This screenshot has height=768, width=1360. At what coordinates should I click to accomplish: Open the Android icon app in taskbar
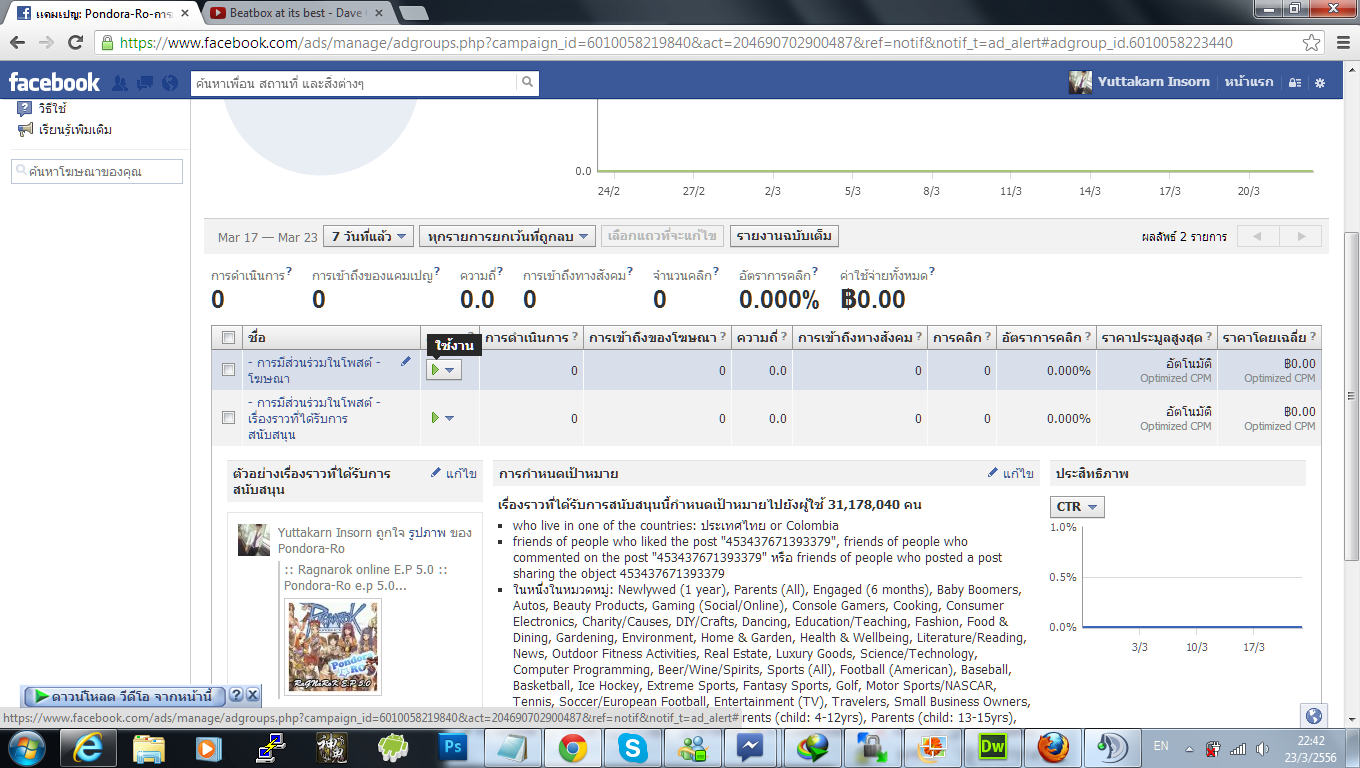(x=393, y=747)
